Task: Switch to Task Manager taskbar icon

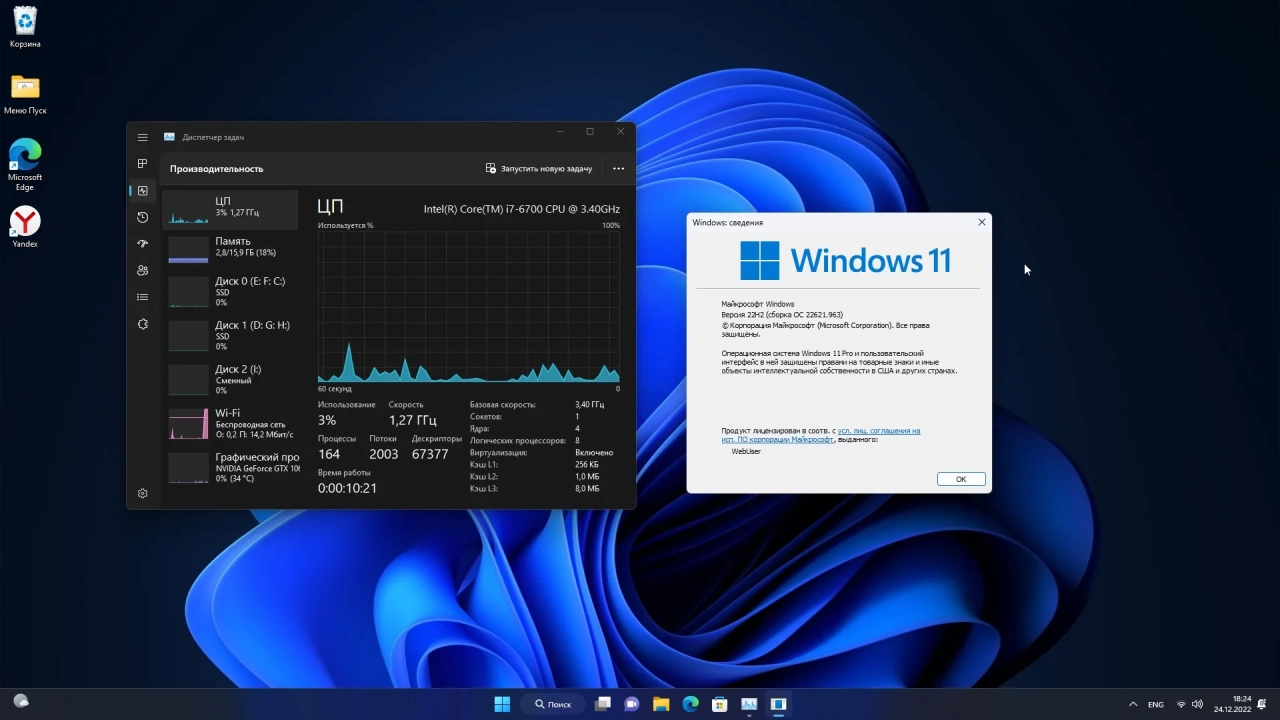Action: [749, 704]
